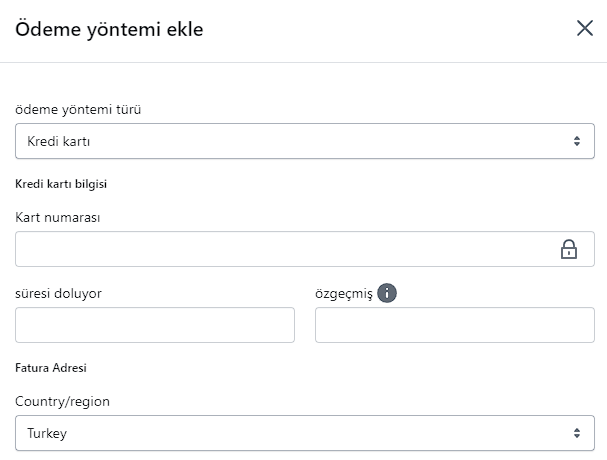Viewport: 607px width, 460px height.
Task: Click the 'süresi doluyor' label
Action: (x=59, y=293)
